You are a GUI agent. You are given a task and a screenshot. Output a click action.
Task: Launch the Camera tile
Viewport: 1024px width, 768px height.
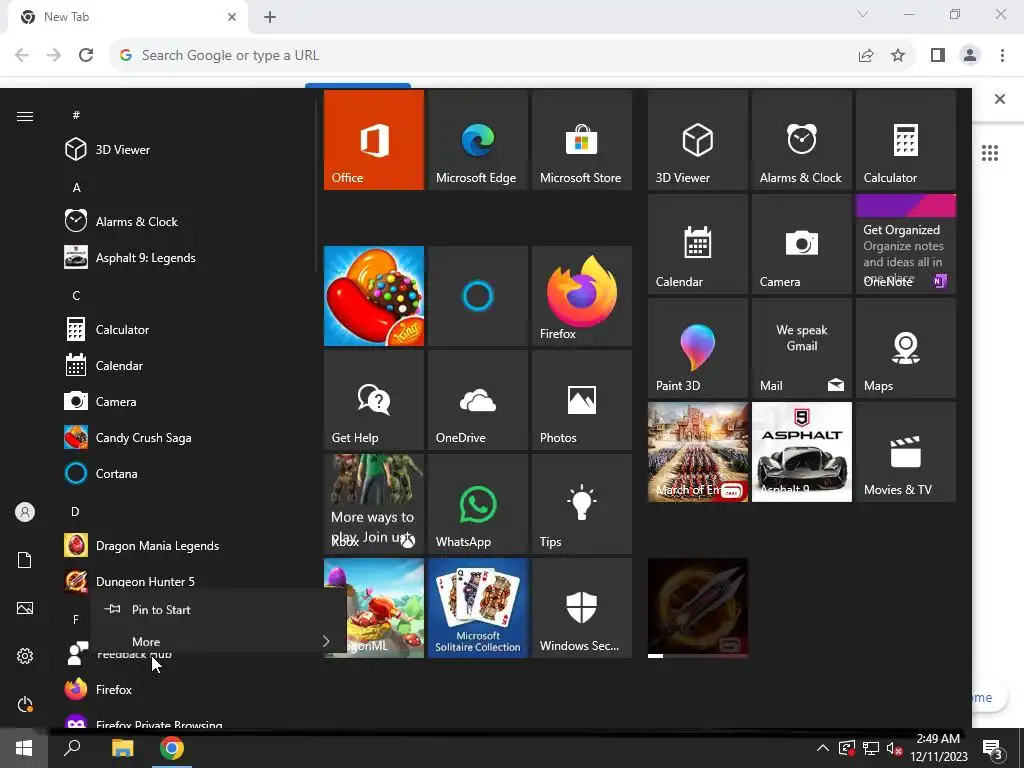[x=801, y=244]
